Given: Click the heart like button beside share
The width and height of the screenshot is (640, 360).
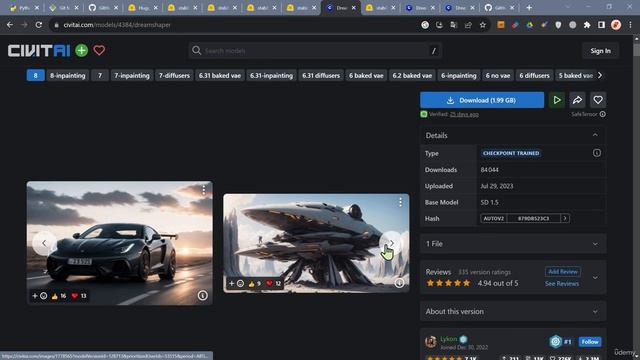Looking at the screenshot, I should pos(598,100).
